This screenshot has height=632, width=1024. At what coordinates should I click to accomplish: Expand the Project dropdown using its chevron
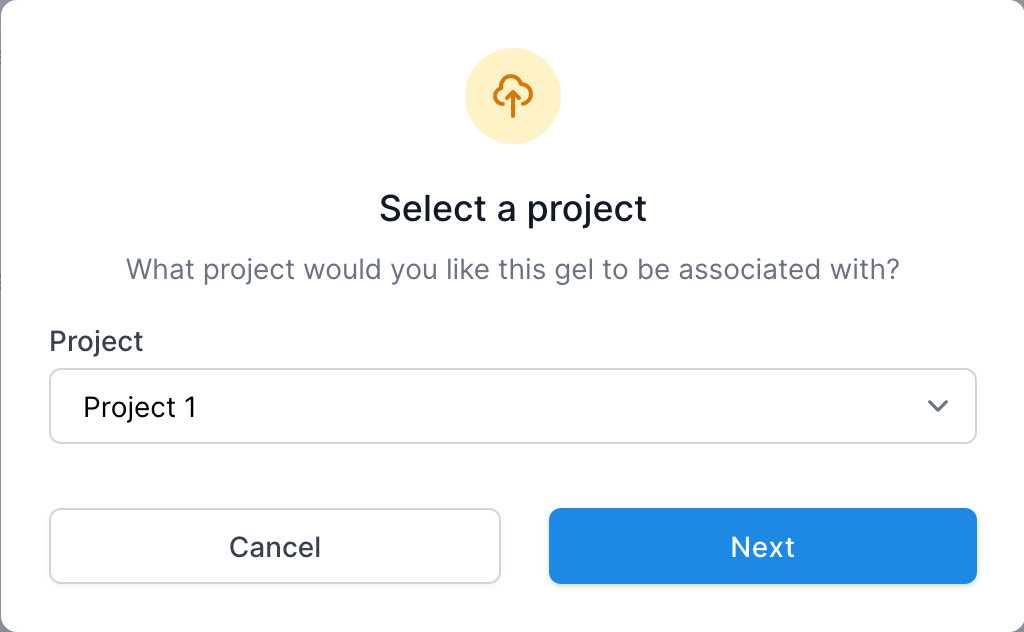[938, 406]
